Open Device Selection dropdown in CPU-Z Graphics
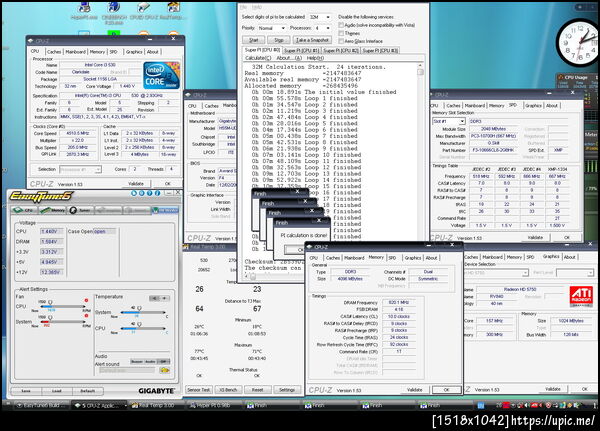The height and width of the screenshot is (431, 600). (496, 273)
